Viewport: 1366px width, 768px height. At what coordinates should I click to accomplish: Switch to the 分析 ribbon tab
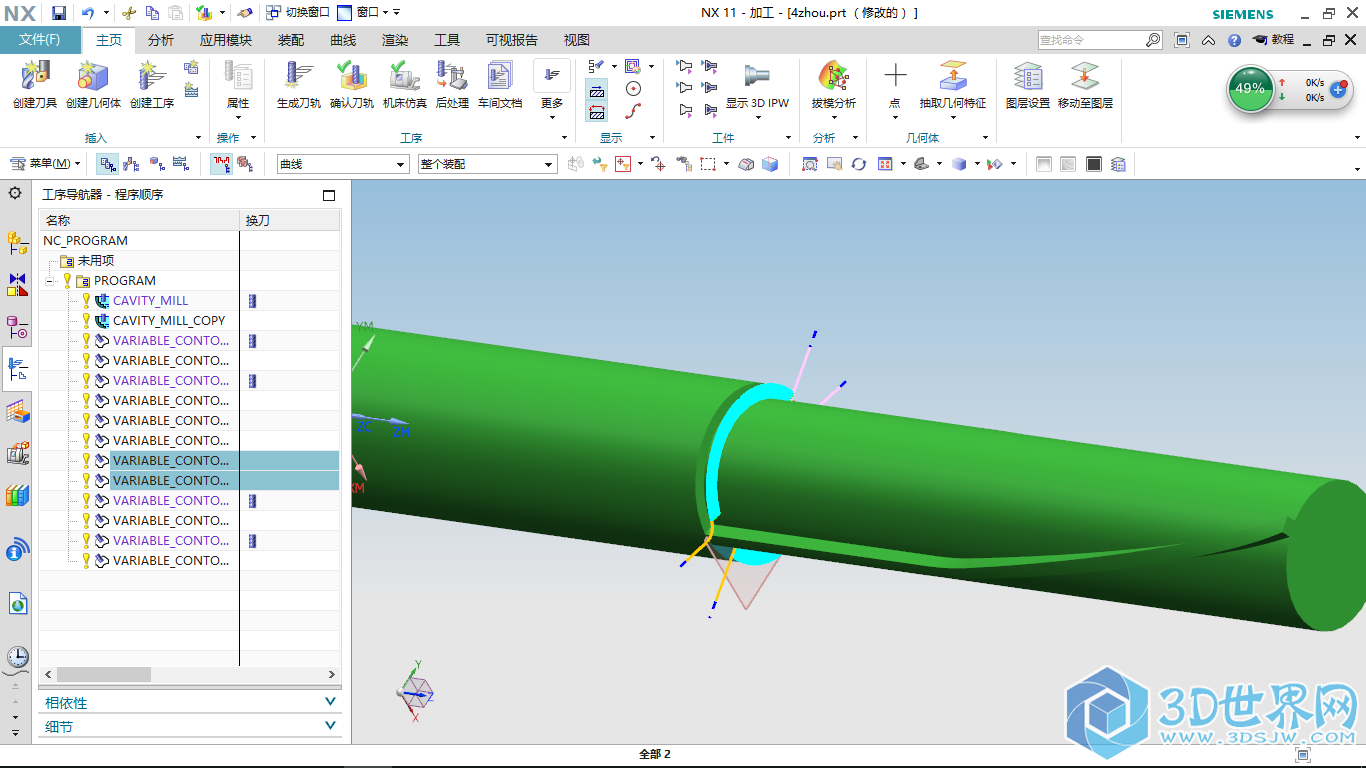pos(160,40)
